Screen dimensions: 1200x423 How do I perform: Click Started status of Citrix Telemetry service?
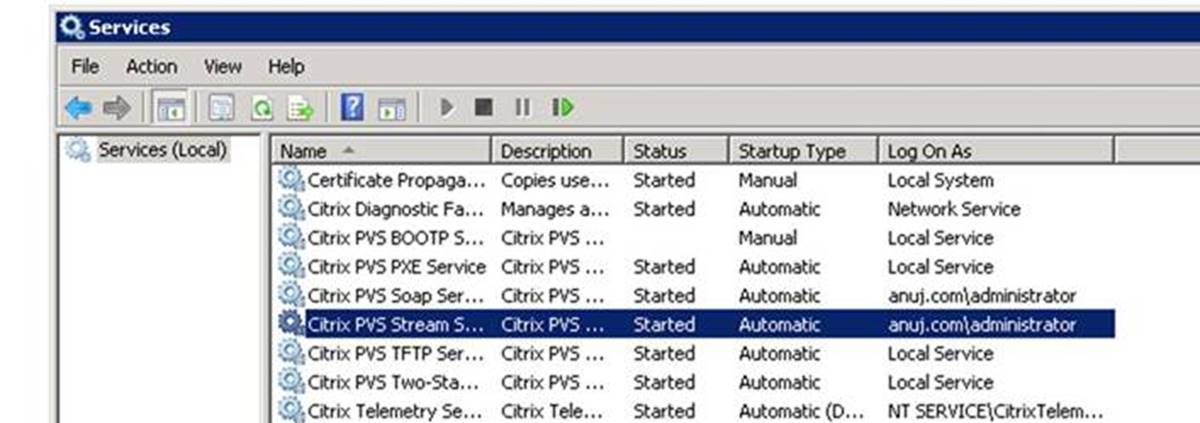(x=664, y=411)
